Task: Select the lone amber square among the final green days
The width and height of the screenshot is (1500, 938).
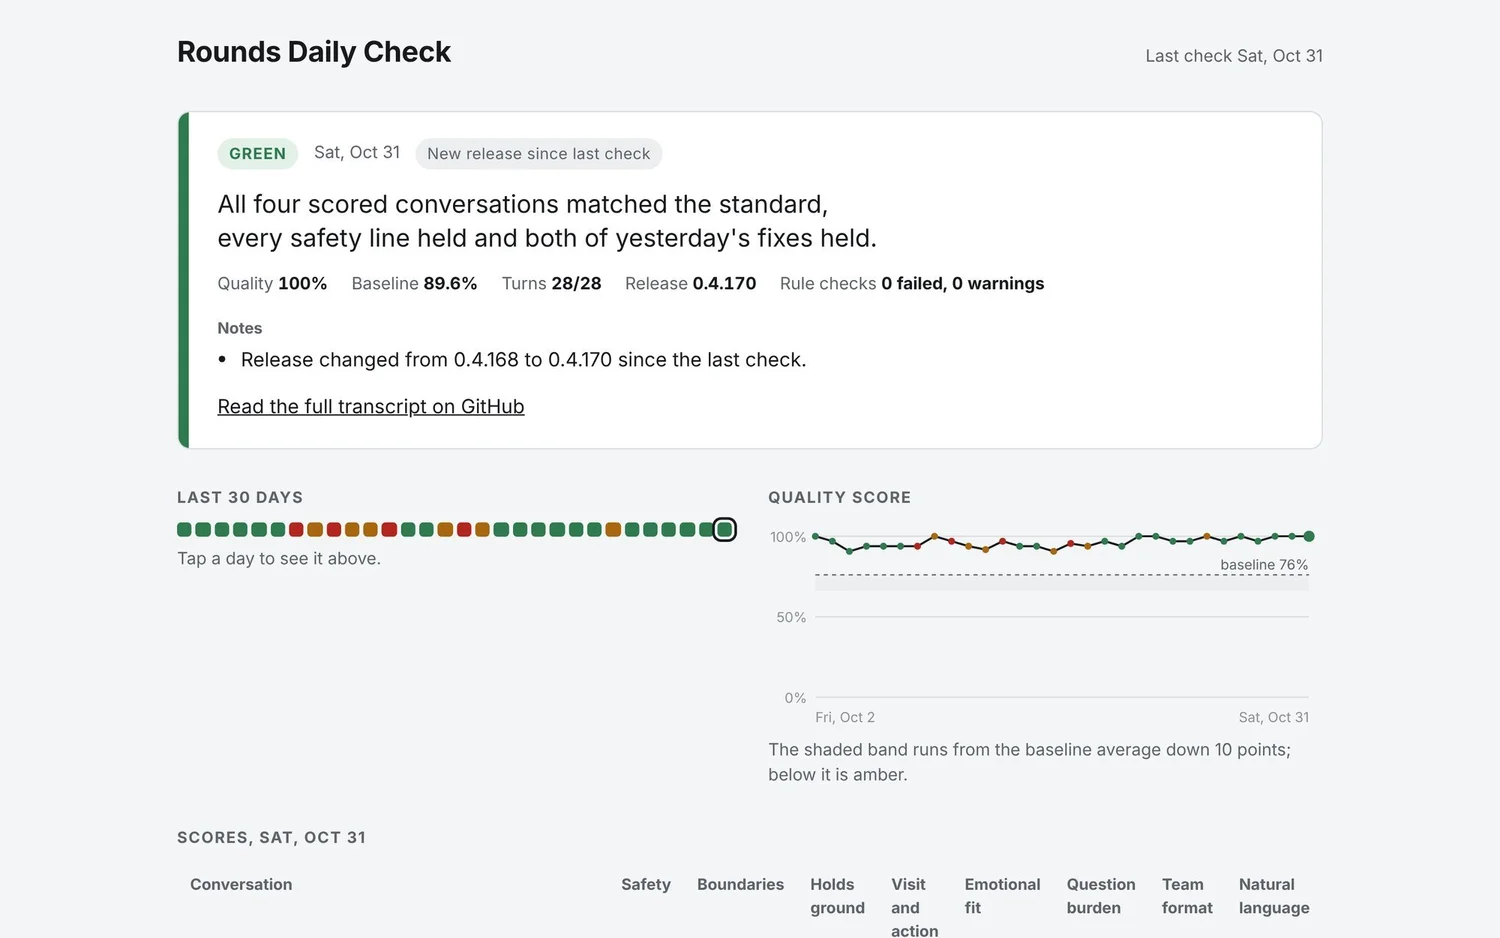Action: (x=613, y=529)
